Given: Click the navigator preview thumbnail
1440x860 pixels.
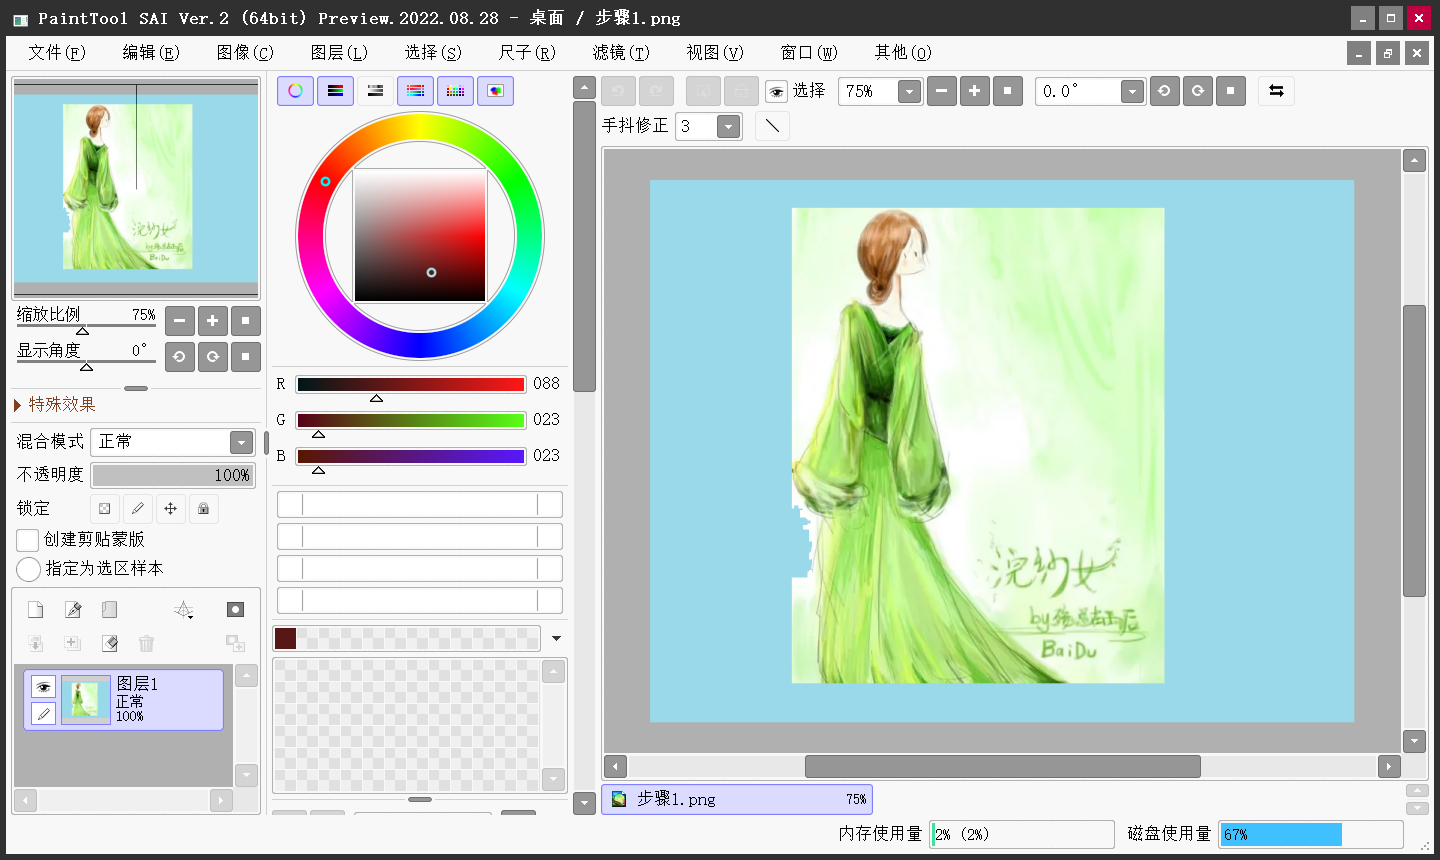Looking at the screenshot, I should (136, 189).
